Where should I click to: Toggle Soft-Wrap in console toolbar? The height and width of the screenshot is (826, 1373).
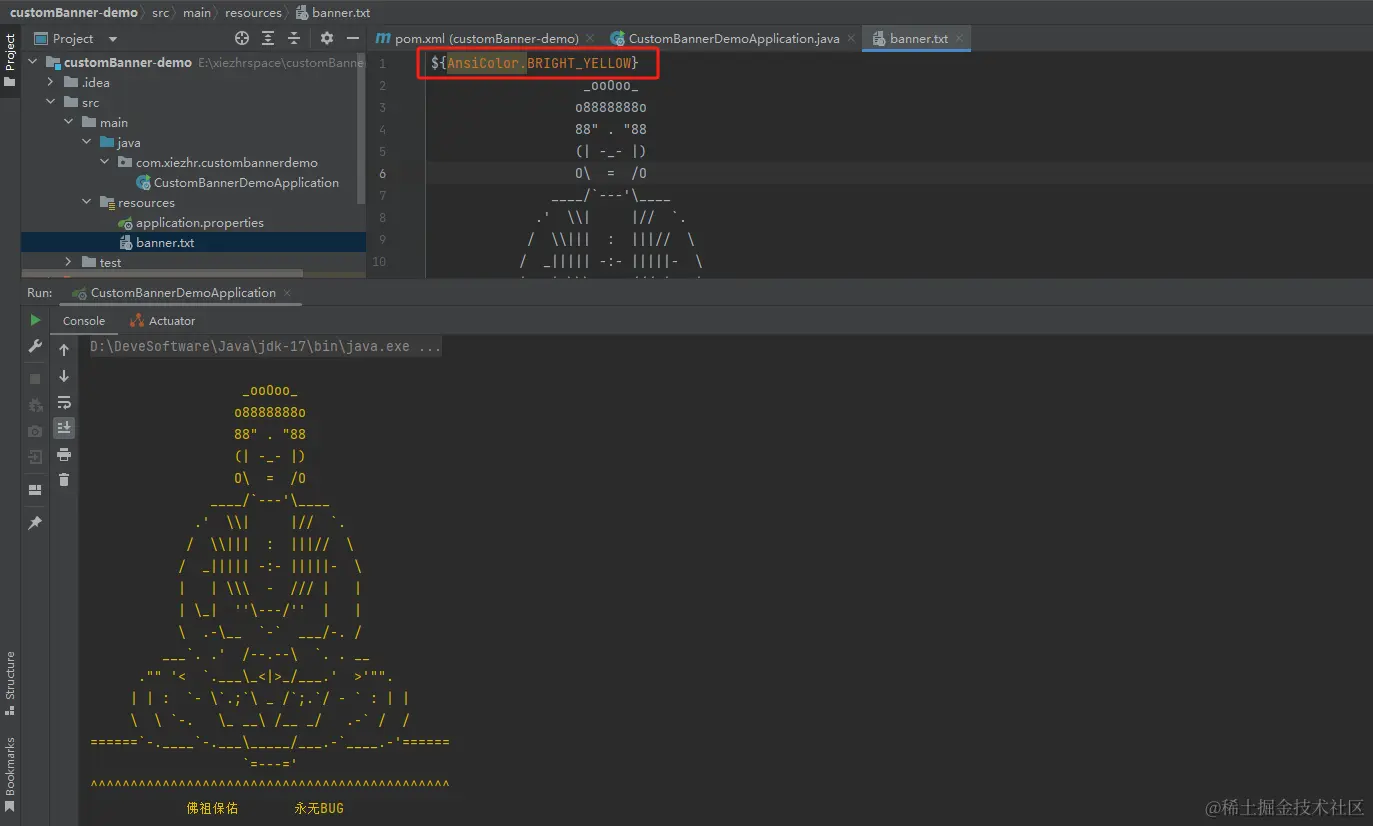click(x=64, y=402)
